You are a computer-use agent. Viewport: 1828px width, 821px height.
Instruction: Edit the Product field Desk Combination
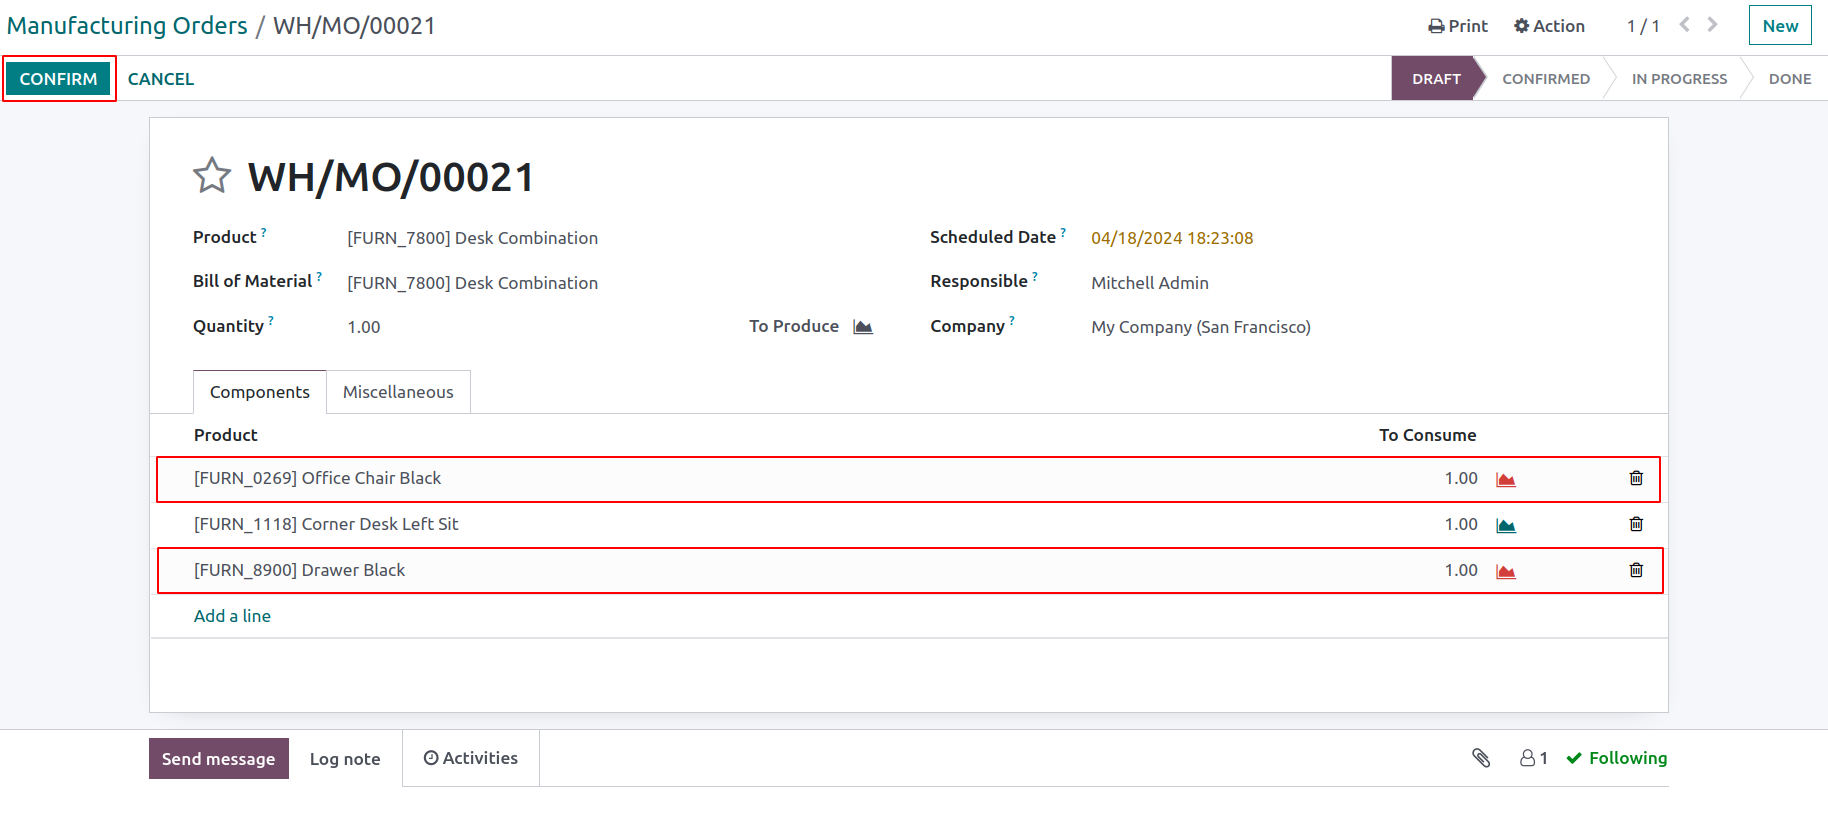click(x=472, y=238)
